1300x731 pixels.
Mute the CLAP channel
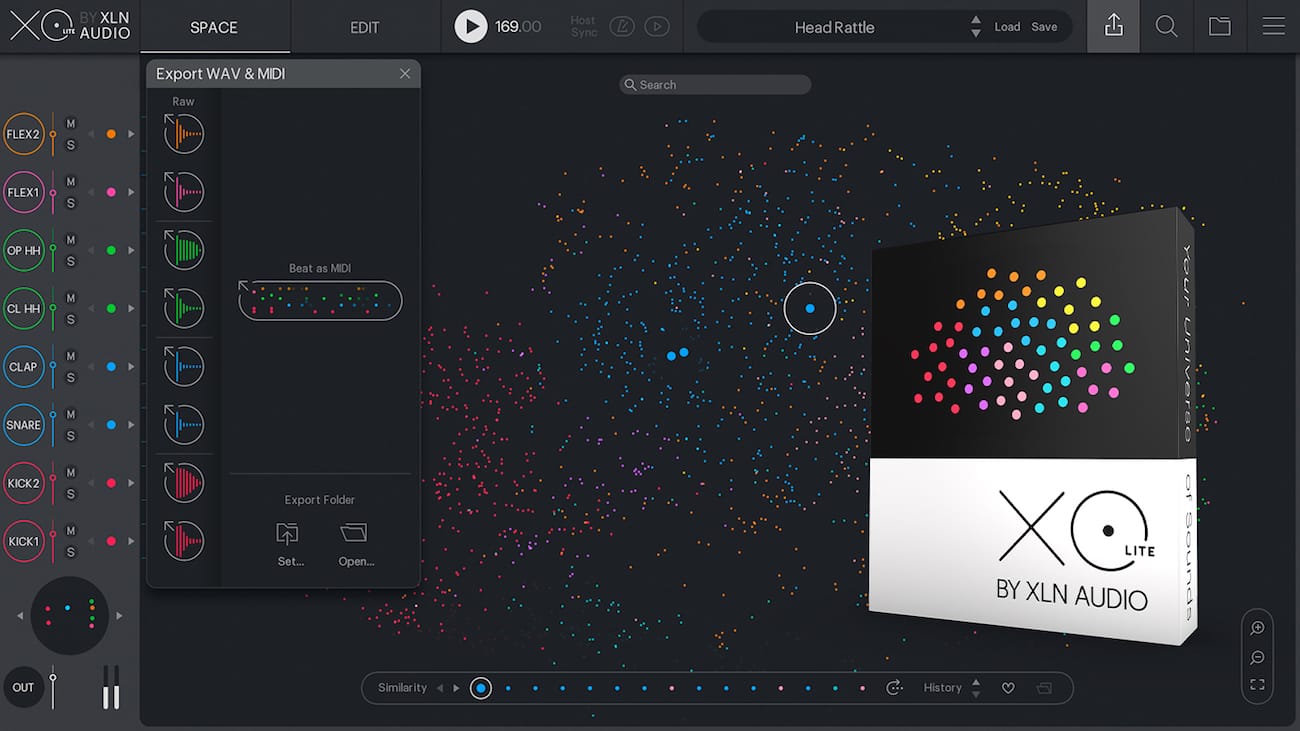coord(70,356)
